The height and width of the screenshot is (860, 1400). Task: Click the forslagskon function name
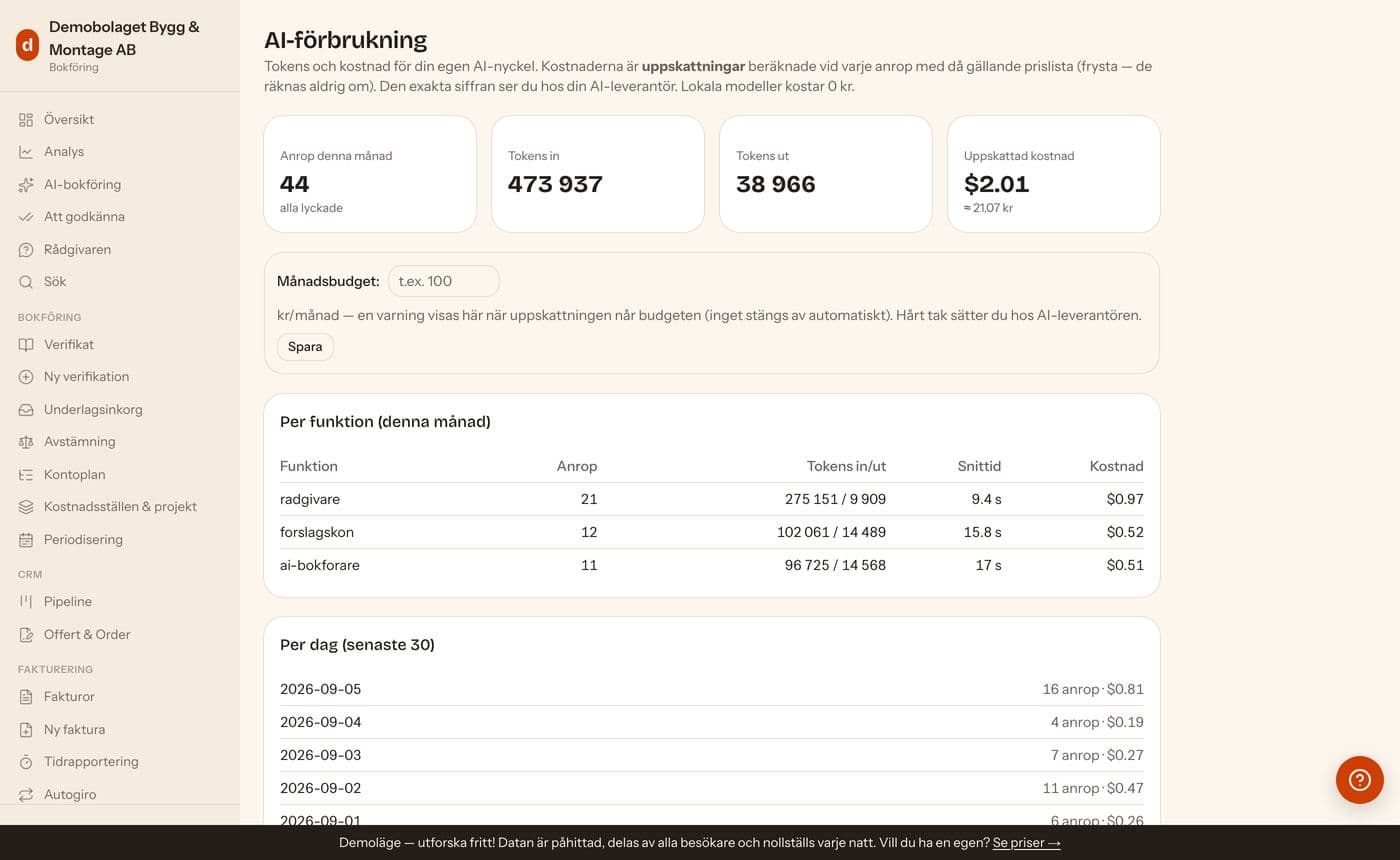pyautogui.click(x=317, y=532)
